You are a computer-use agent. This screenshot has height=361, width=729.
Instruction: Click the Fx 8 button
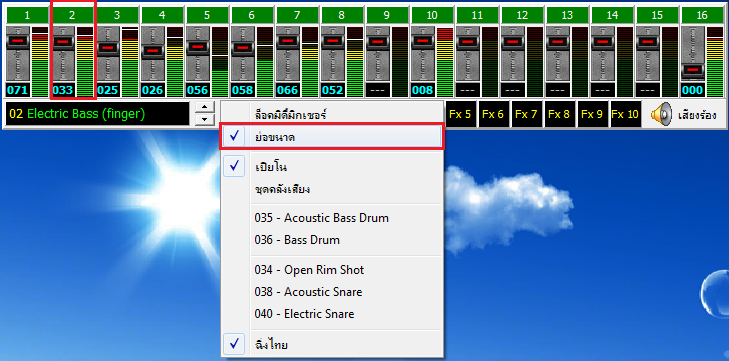point(559,114)
